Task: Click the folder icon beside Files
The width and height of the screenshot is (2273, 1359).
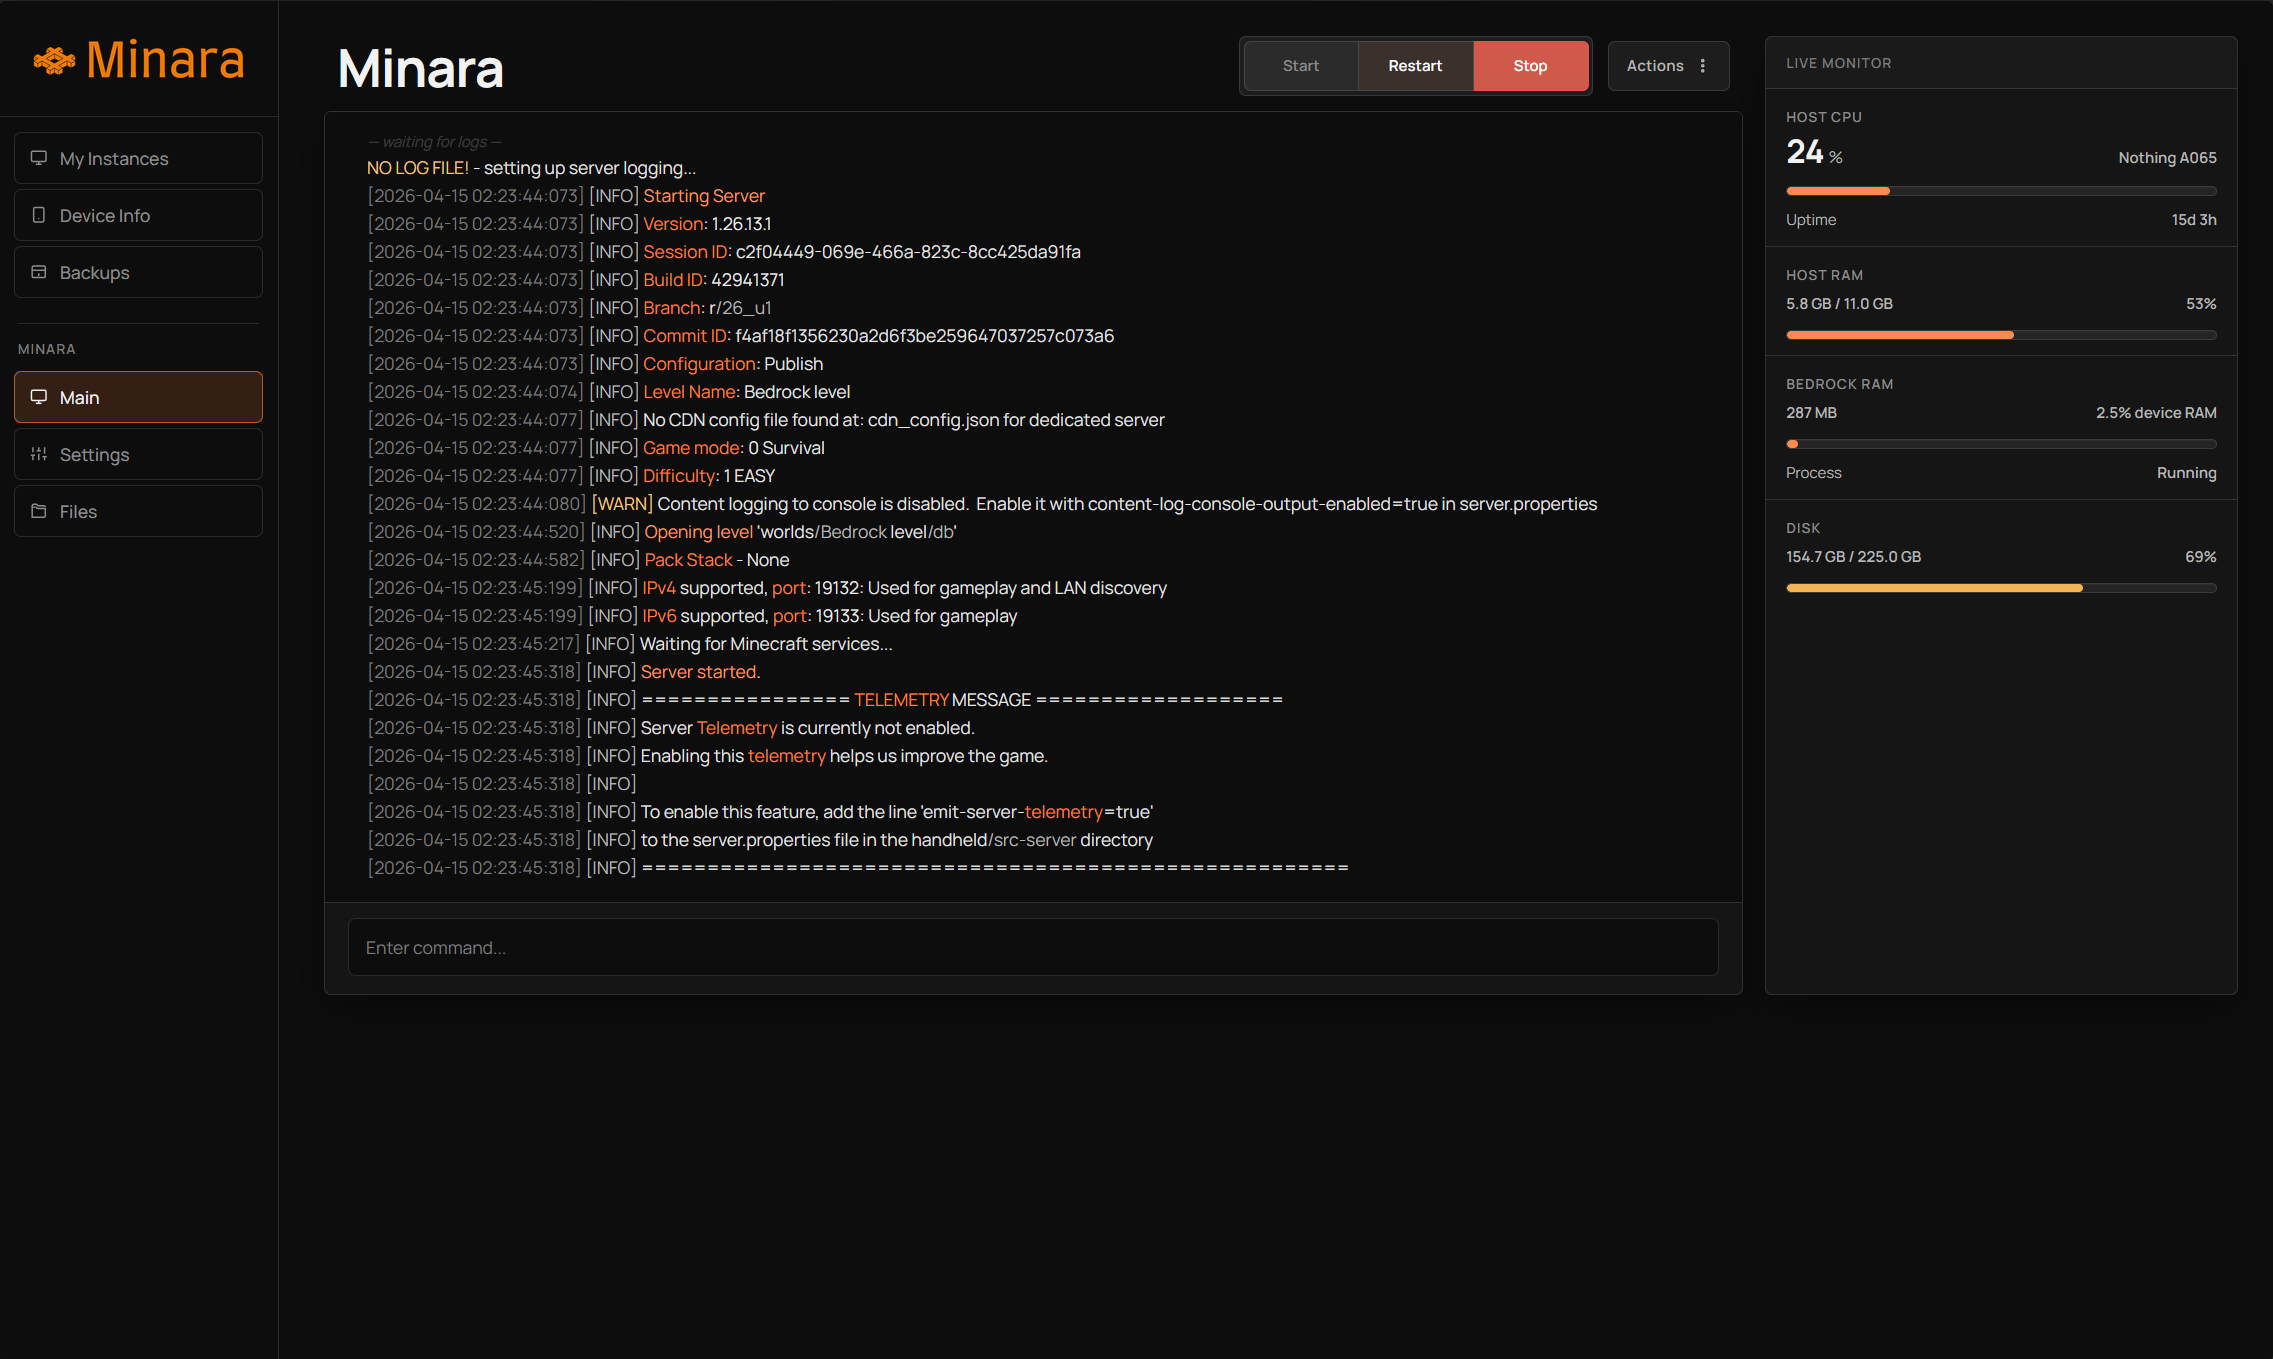Action: [39, 511]
